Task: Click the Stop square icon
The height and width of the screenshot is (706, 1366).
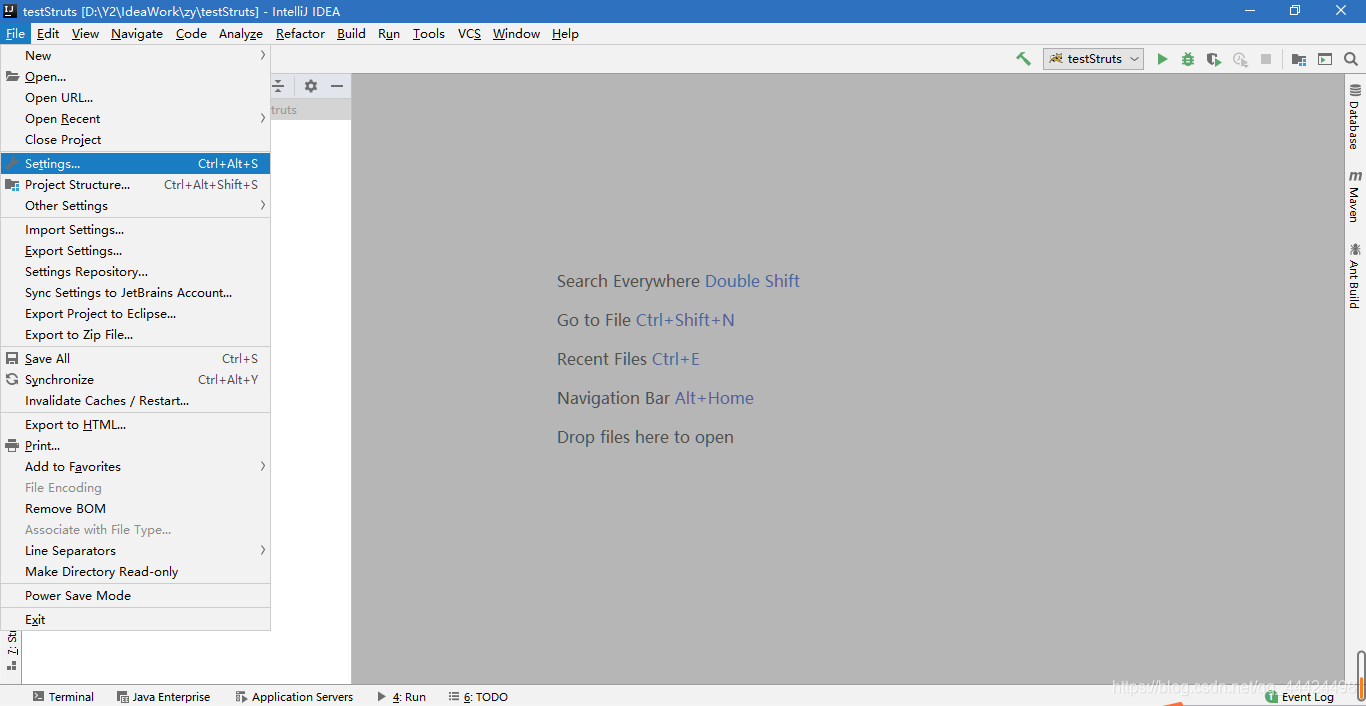Action: coord(1266,59)
